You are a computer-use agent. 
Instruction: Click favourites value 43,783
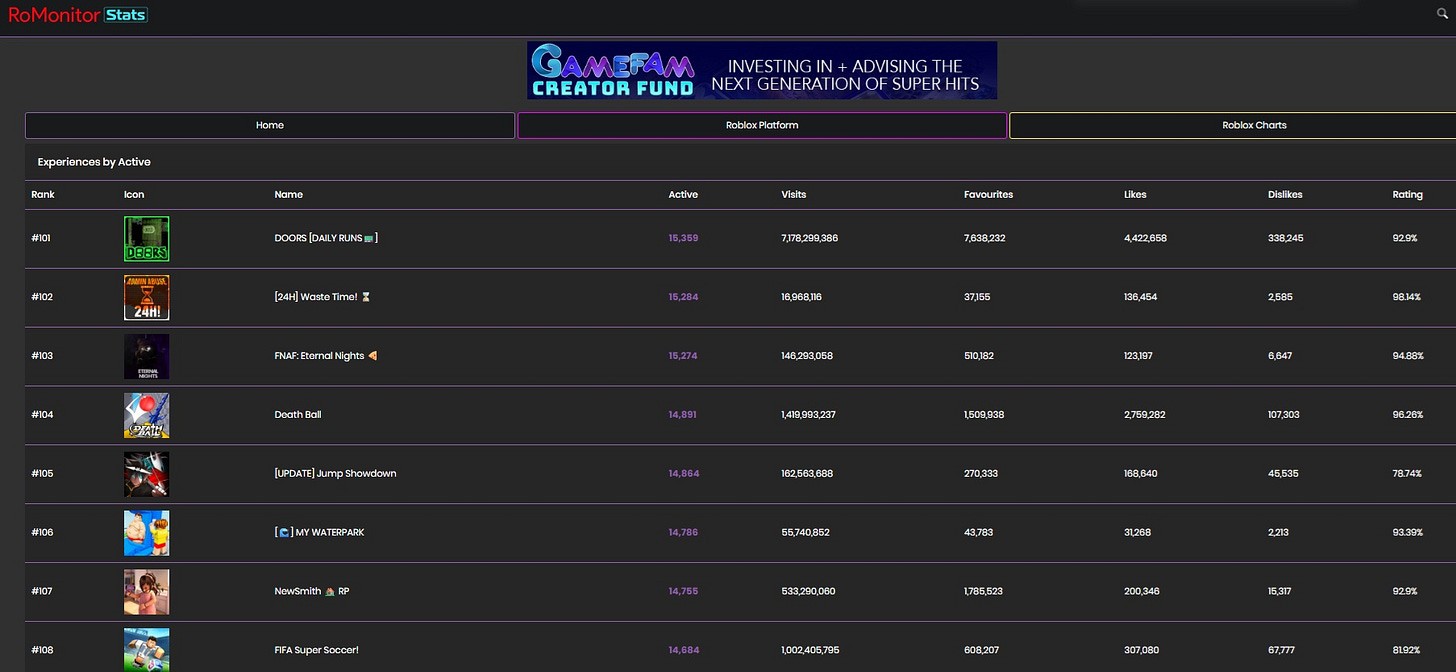979,532
